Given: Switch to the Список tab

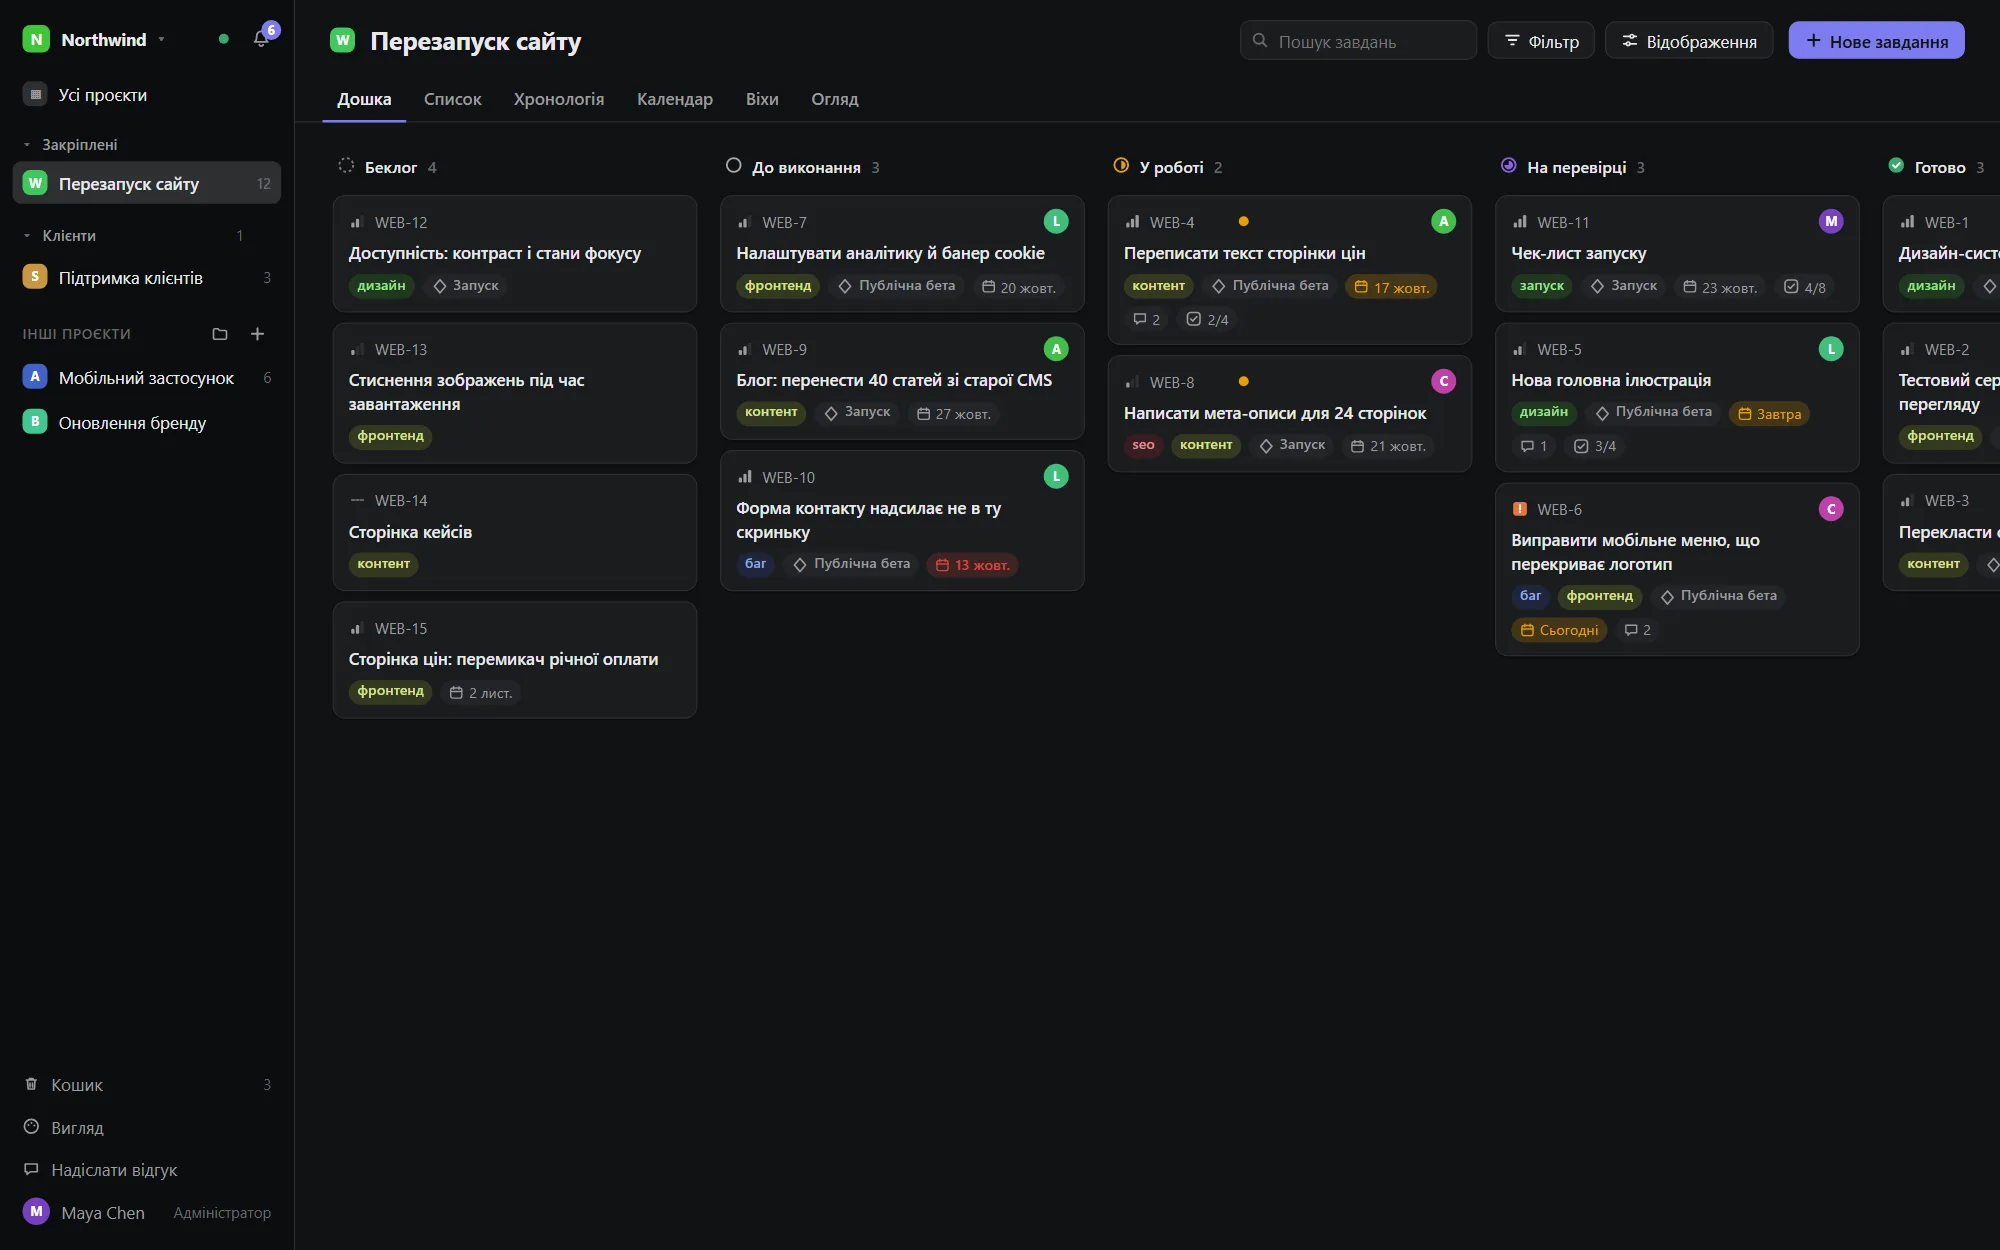Looking at the screenshot, I should click(x=452, y=99).
